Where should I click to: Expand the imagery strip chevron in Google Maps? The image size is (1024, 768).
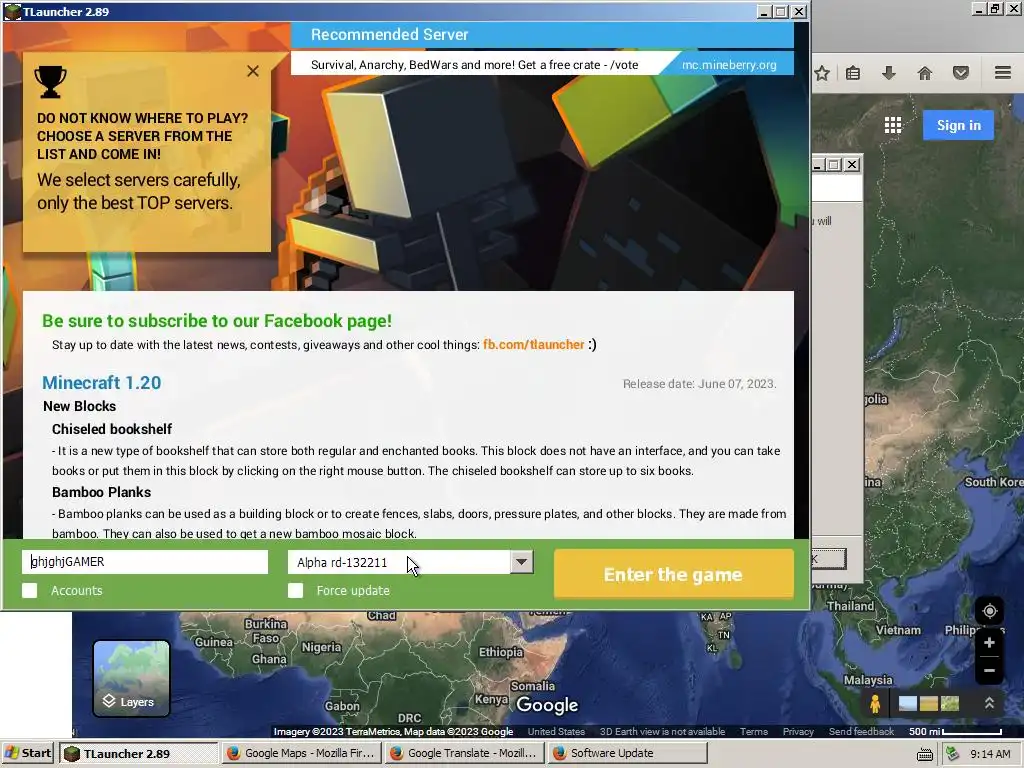pyautogui.click(x=989, y=703)
